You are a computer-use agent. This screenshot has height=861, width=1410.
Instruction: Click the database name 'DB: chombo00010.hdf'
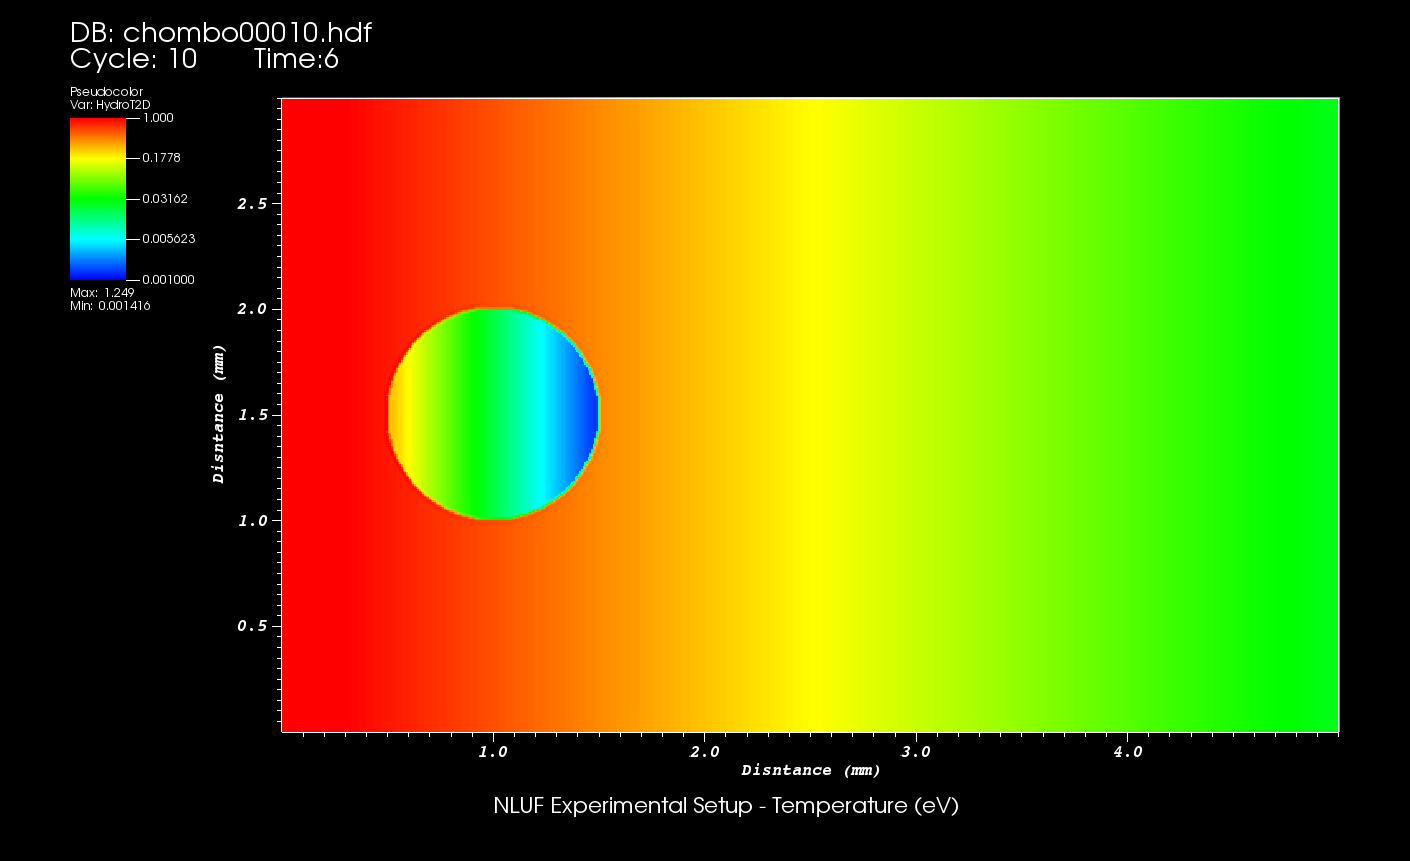pyautogui.click(x=221, y=33)
